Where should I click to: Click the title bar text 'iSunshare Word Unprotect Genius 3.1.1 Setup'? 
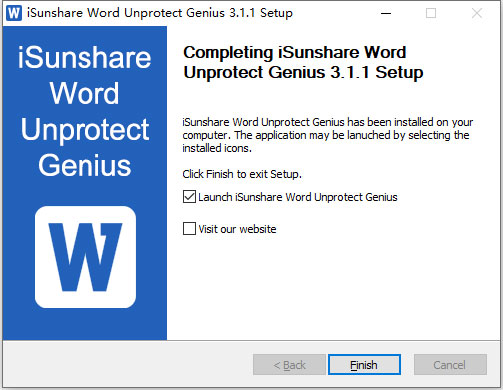160,13
